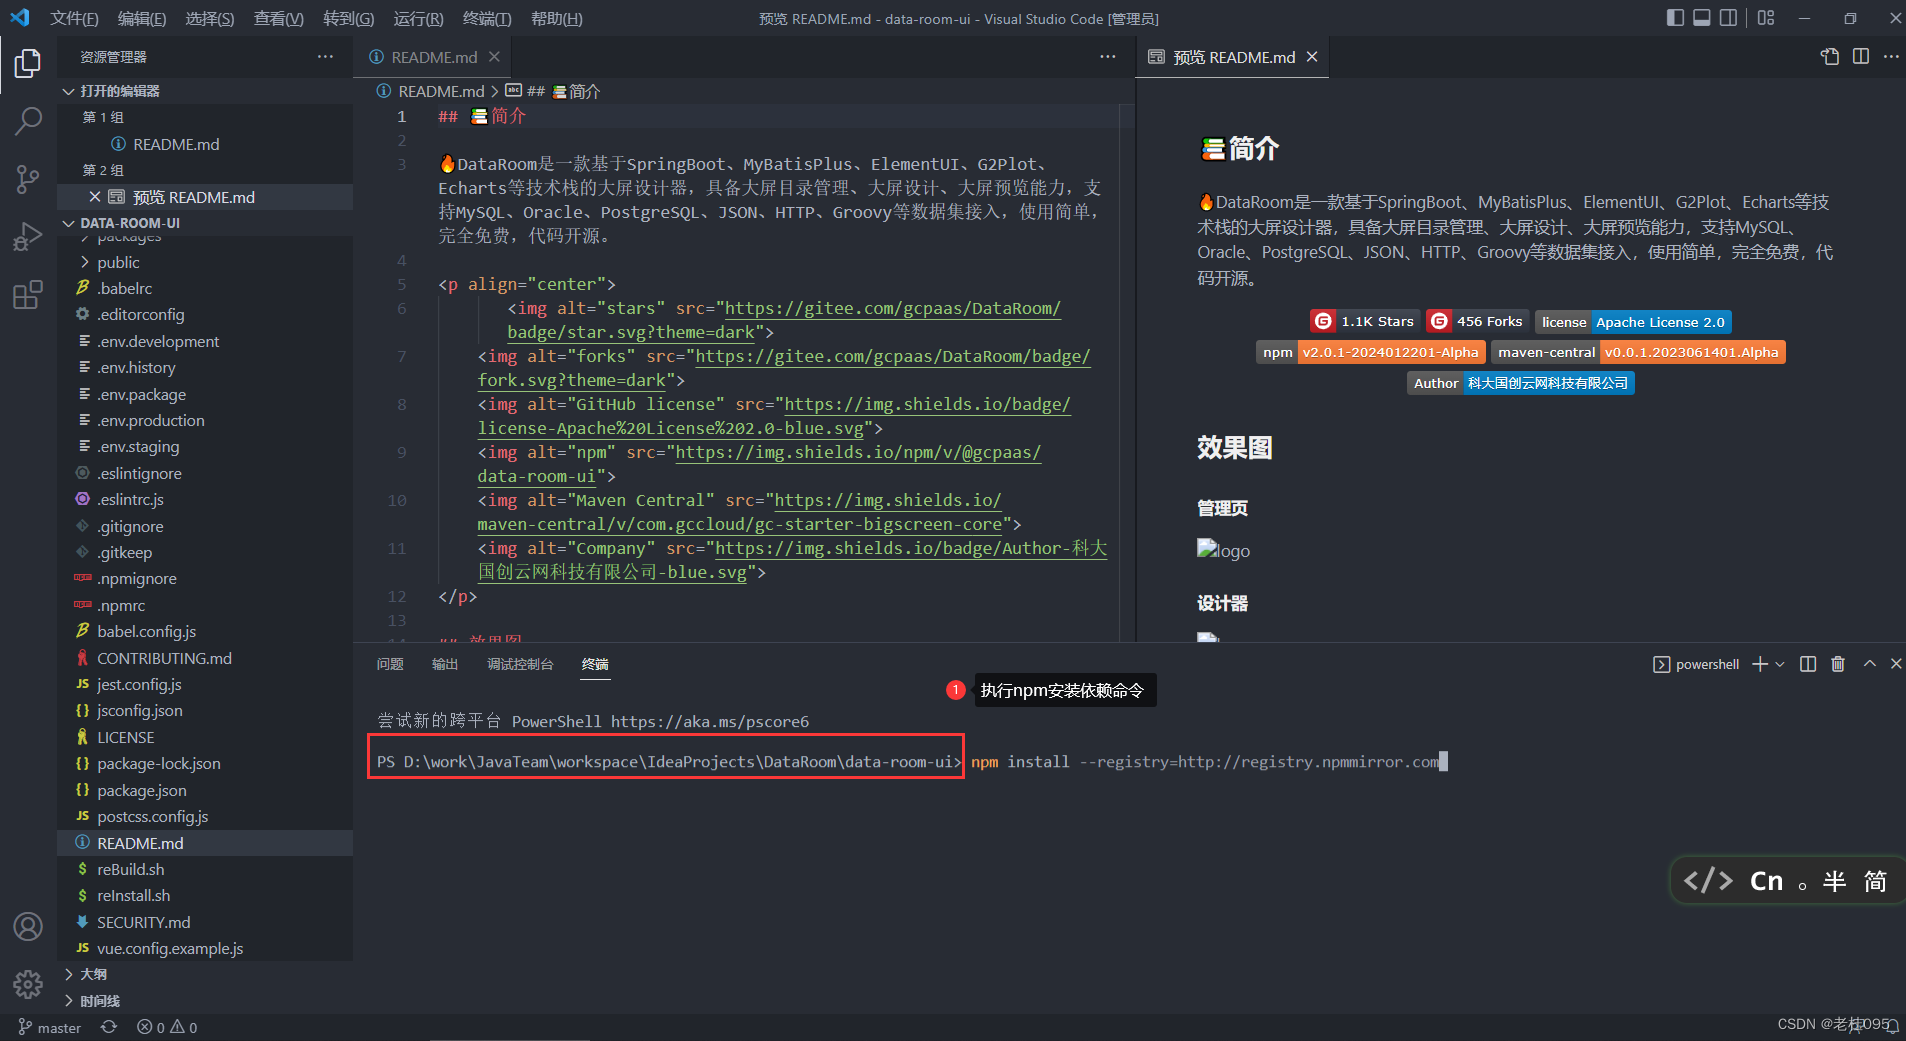
Task: Open the 文件(F) menu
Action: click(x=74, y=18)
